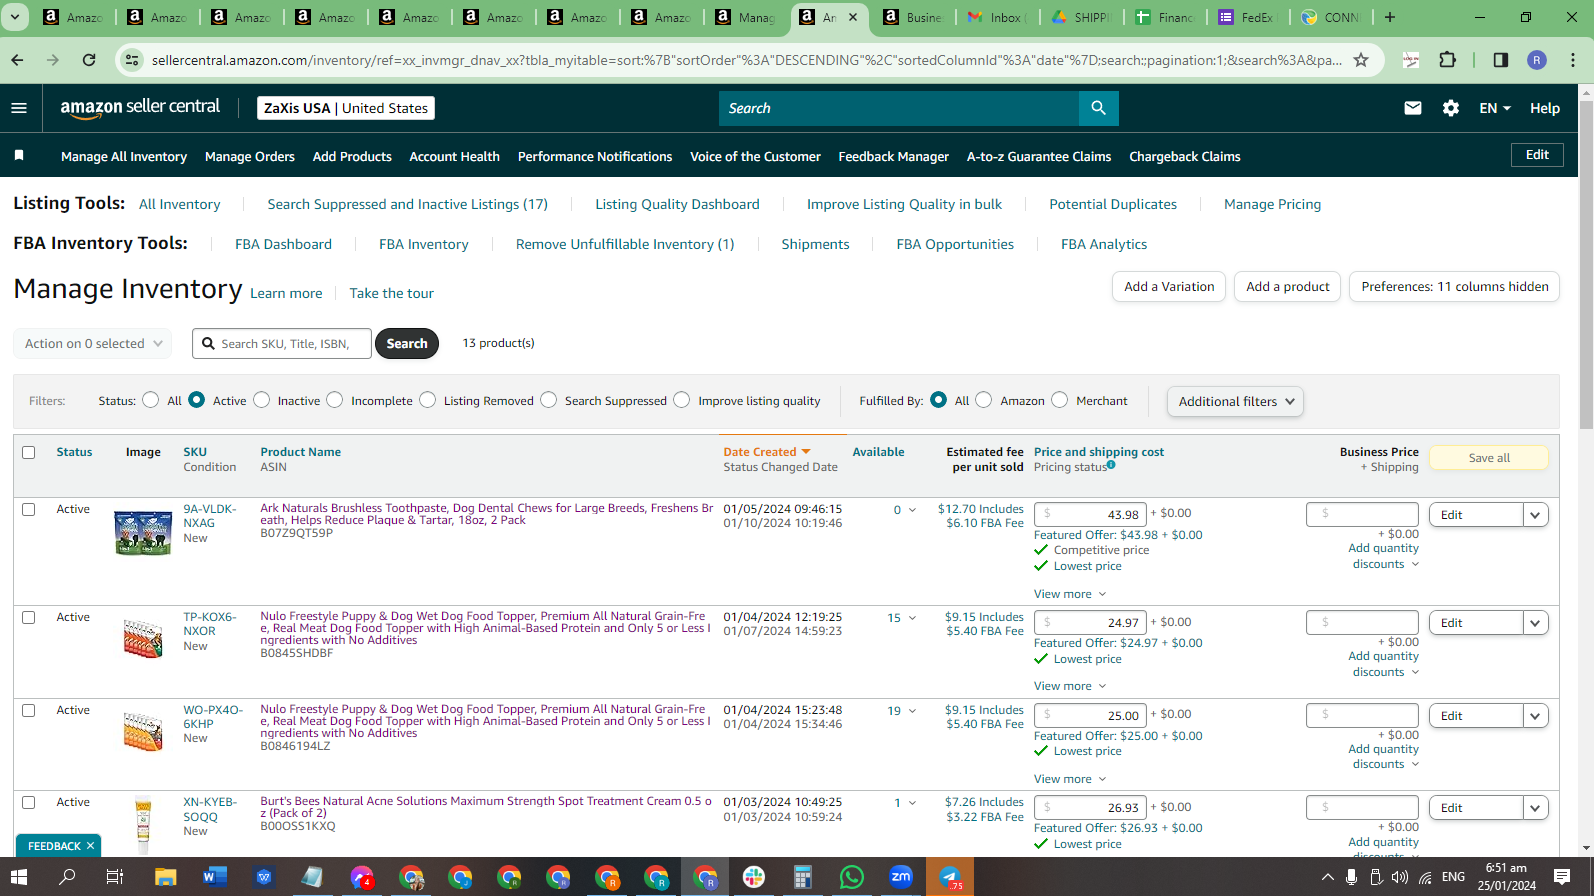Switch to the FBA Inventory tool tab
Viewport: 1594px width, 896px height.
point(423,244)
